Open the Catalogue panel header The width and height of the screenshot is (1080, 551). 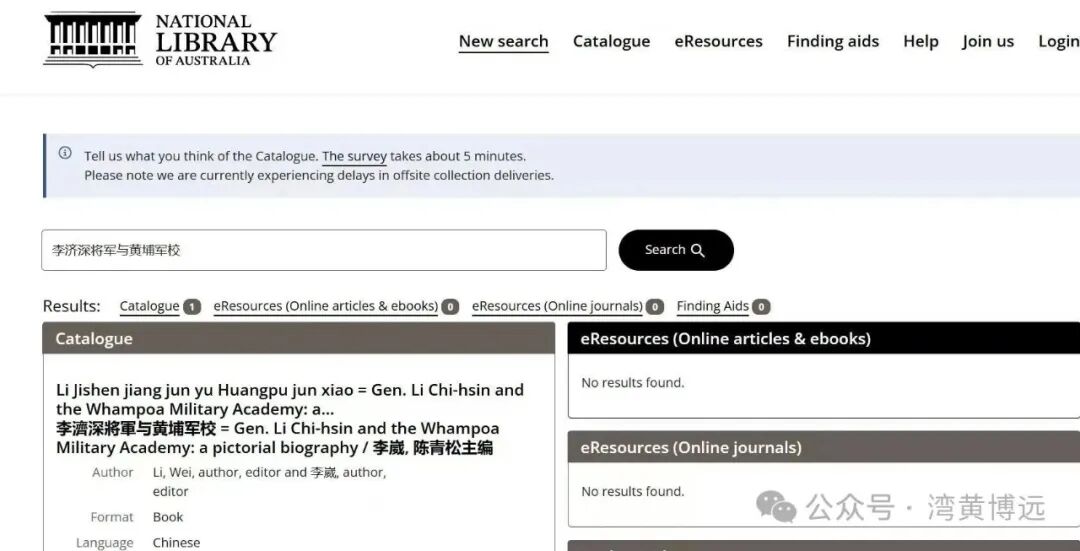[299, 338]
